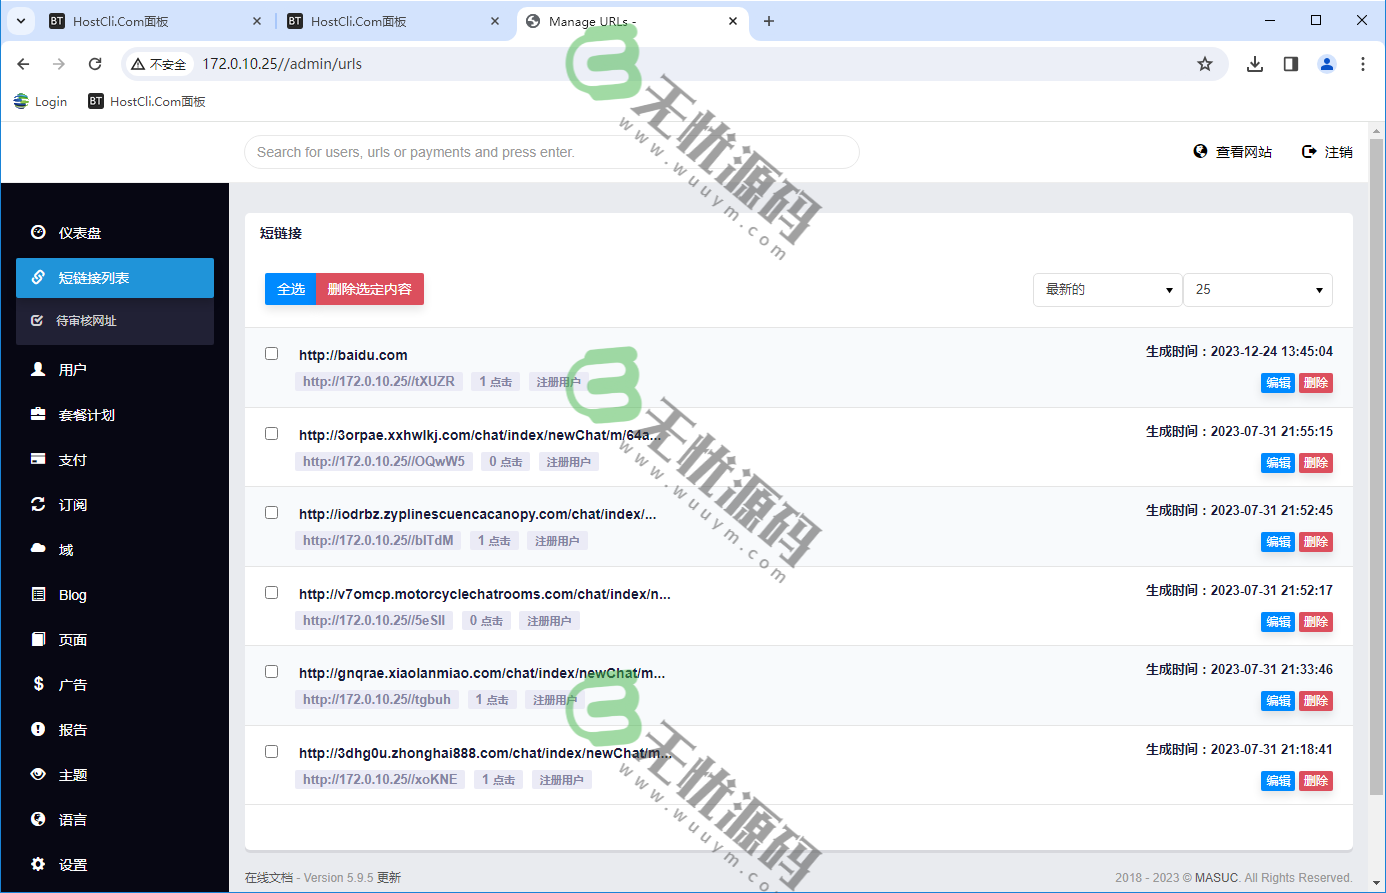The height and width of the screenshot is (893, 1386).
Task: Check the box beside the gnqrae.xiaolanmiao.com URL
Action: pos(271,671)
